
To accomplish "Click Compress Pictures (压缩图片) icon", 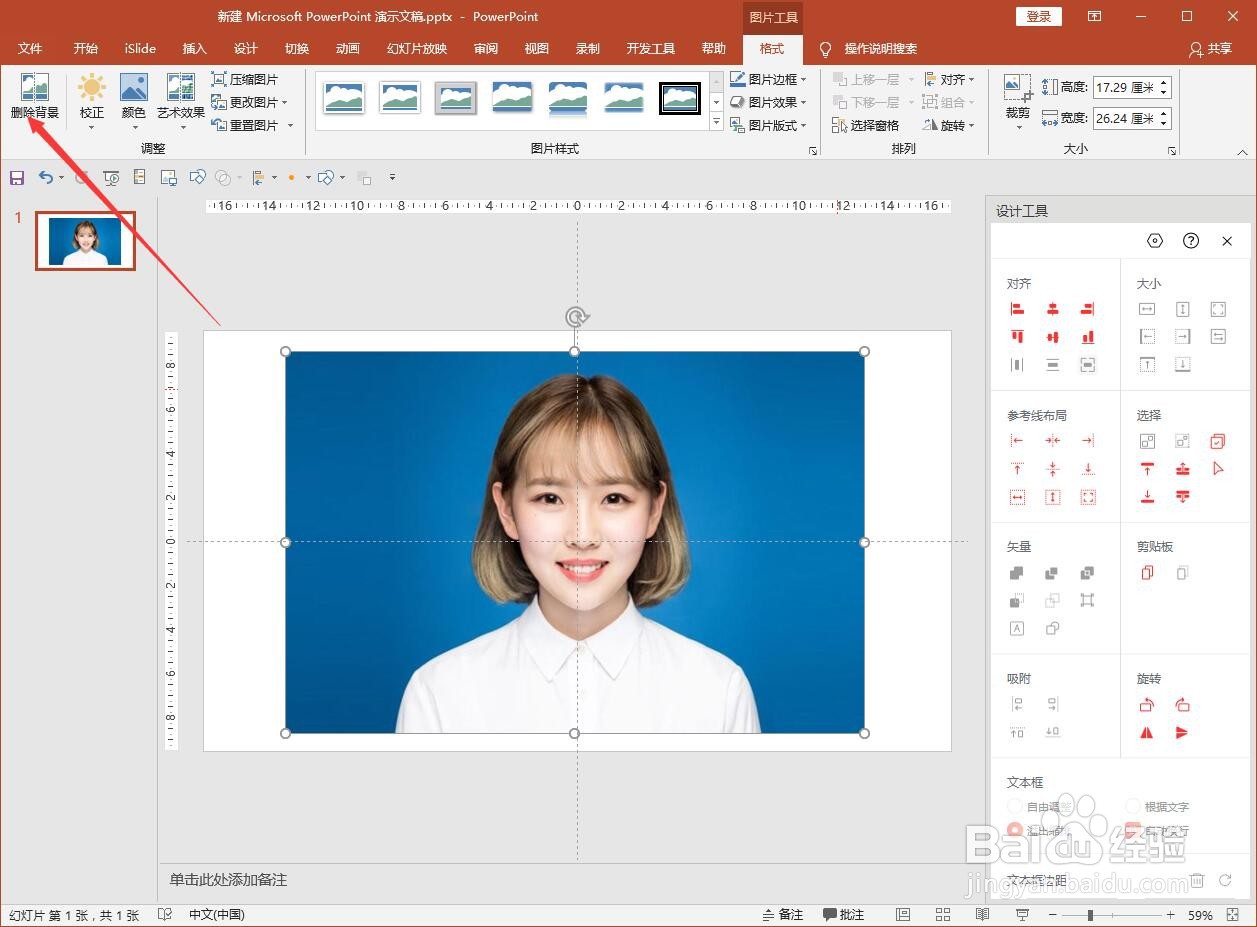I will pos(219,79).
